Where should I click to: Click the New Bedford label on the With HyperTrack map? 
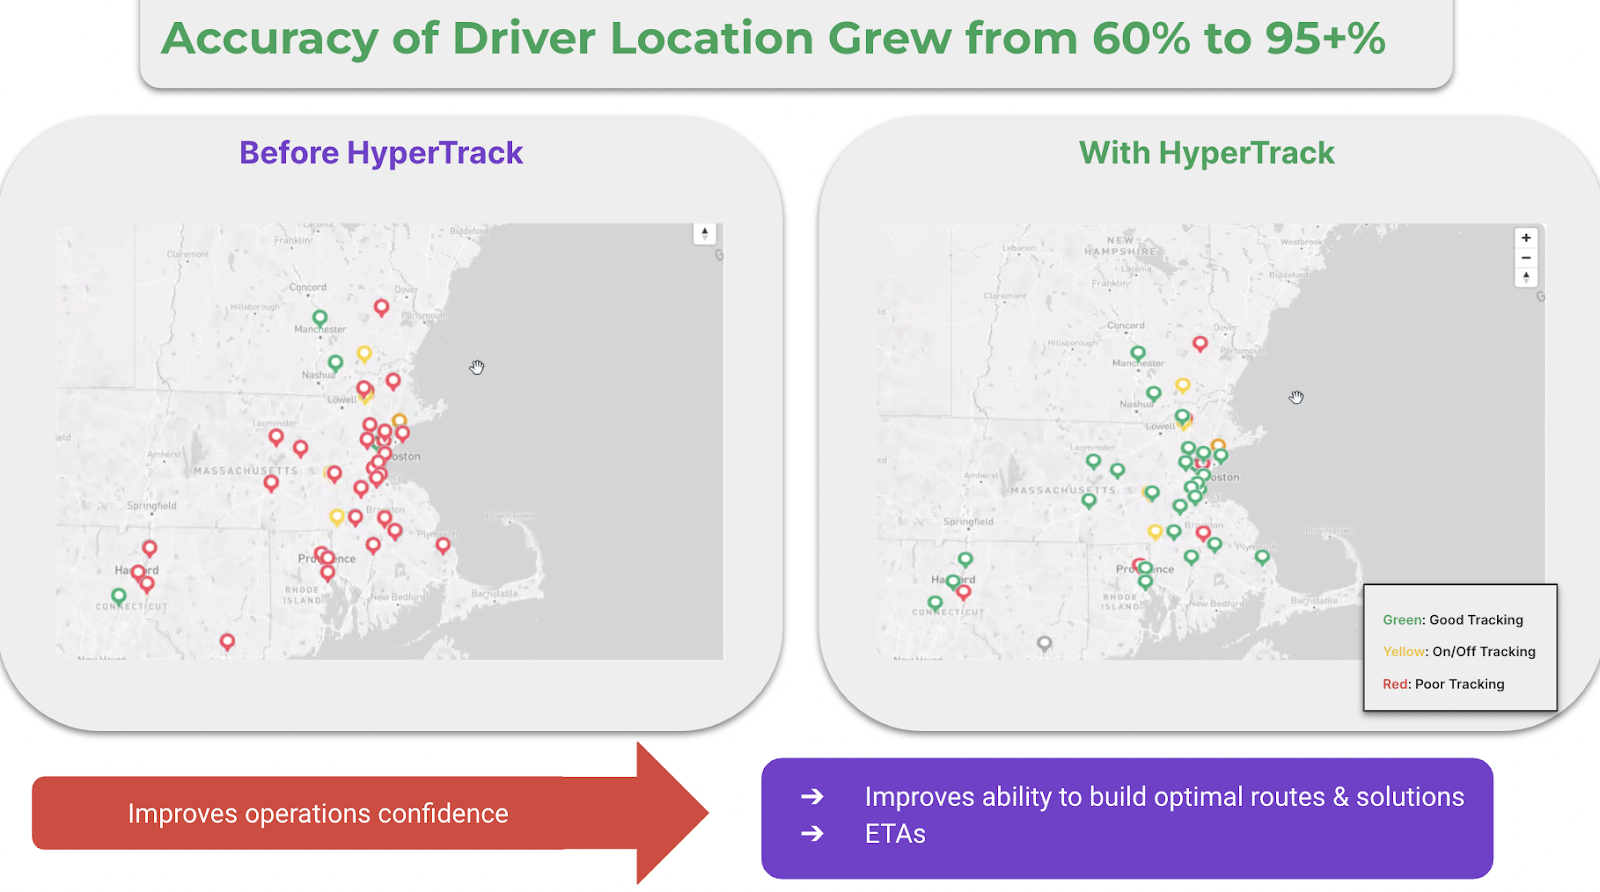click(1217, 604)
